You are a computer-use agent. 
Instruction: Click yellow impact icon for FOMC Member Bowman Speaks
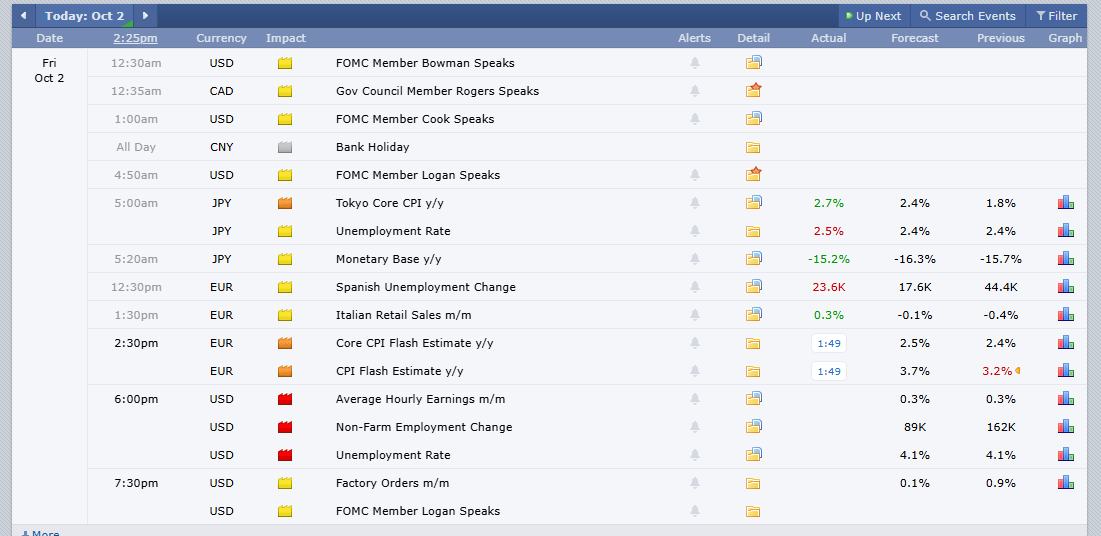point(285,63)
